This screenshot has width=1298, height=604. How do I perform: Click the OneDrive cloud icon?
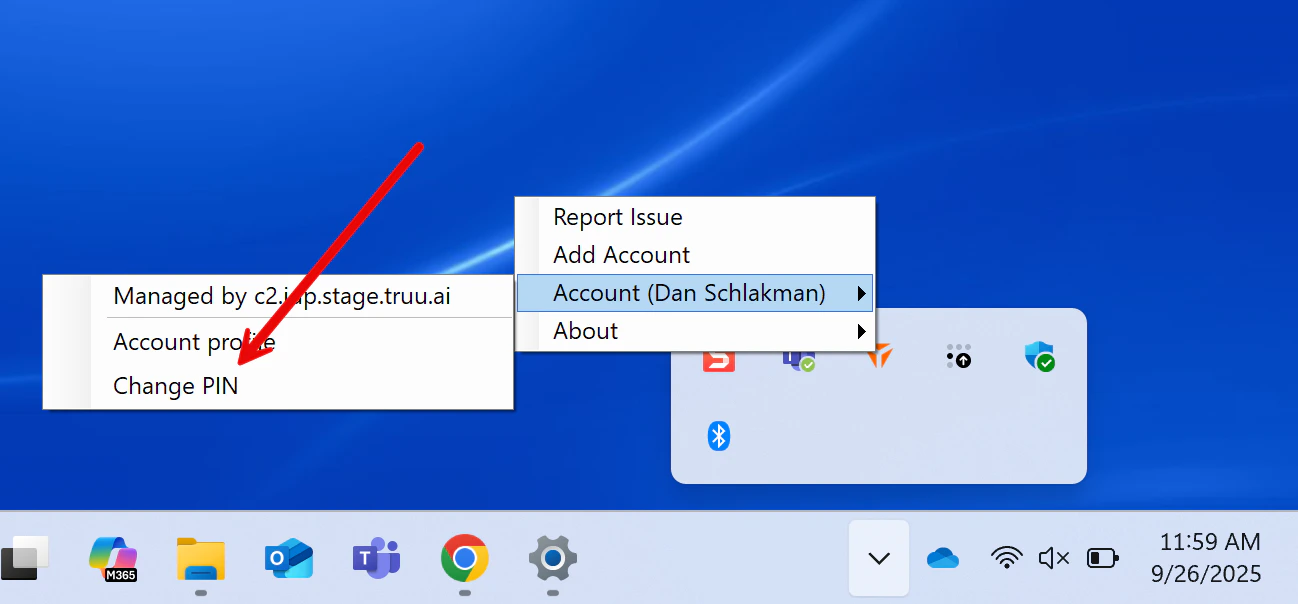tap(942, 558)
